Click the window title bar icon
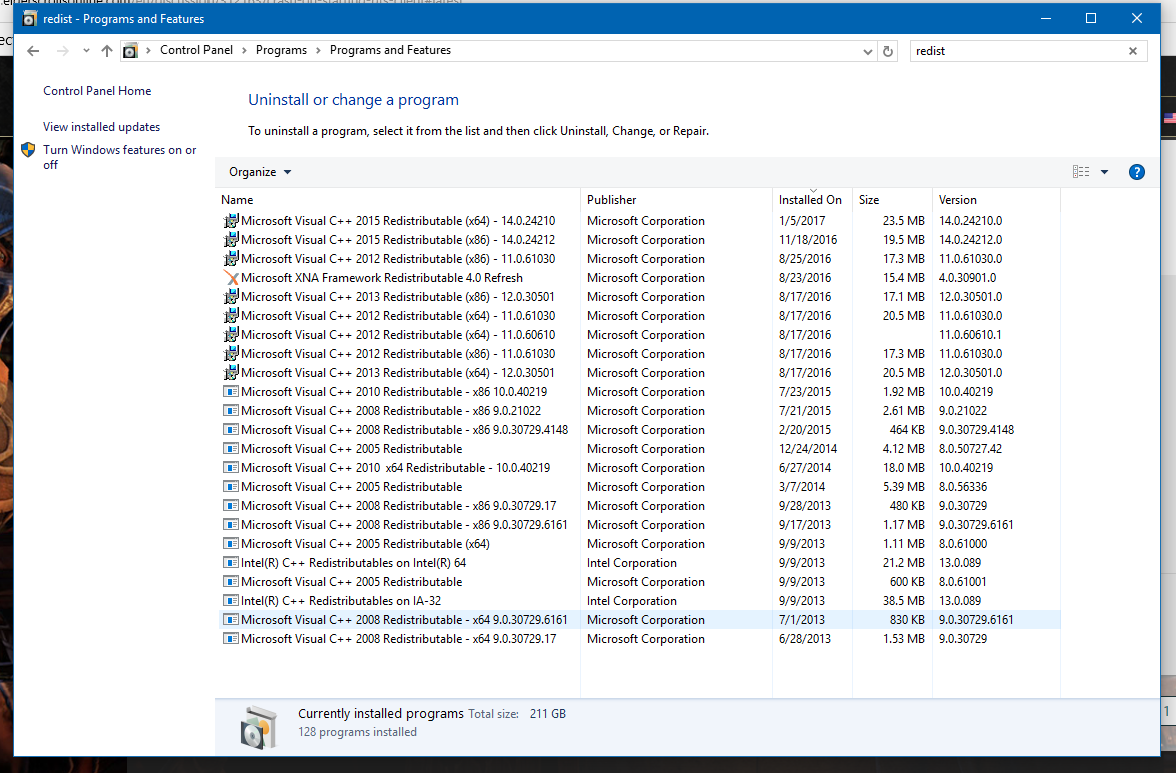1176x773 pixels. pyautogui.click(x=29, y=19)
